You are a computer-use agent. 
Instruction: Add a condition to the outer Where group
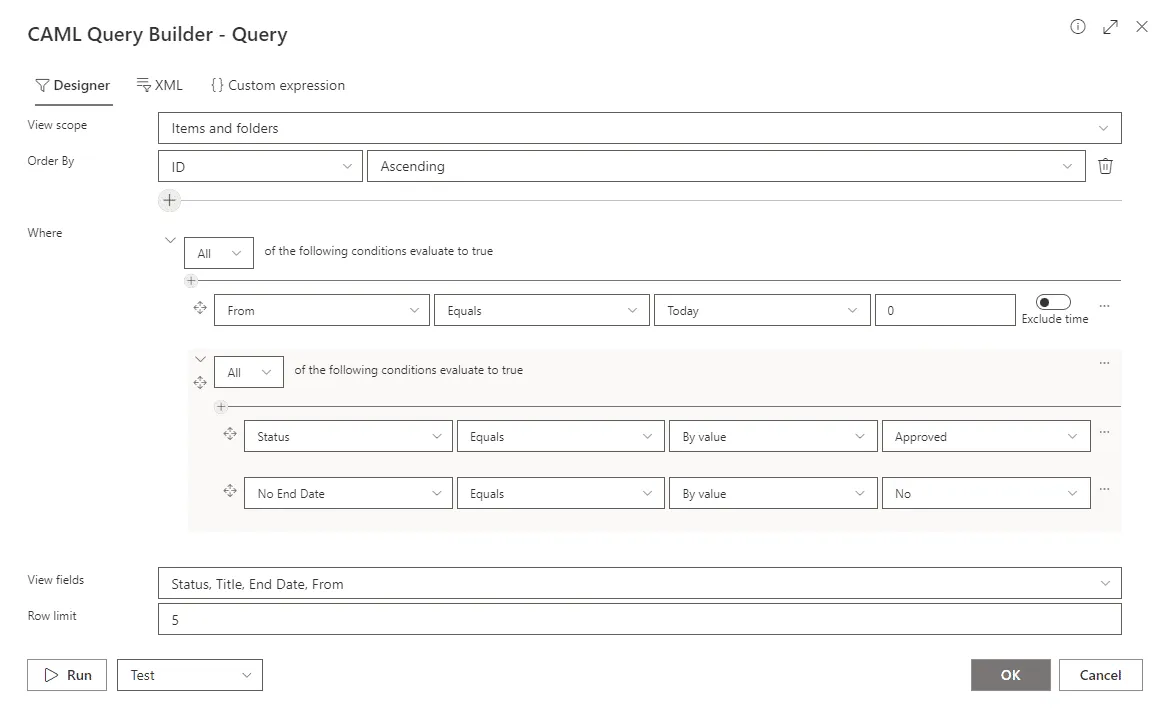tap(191, 281)
